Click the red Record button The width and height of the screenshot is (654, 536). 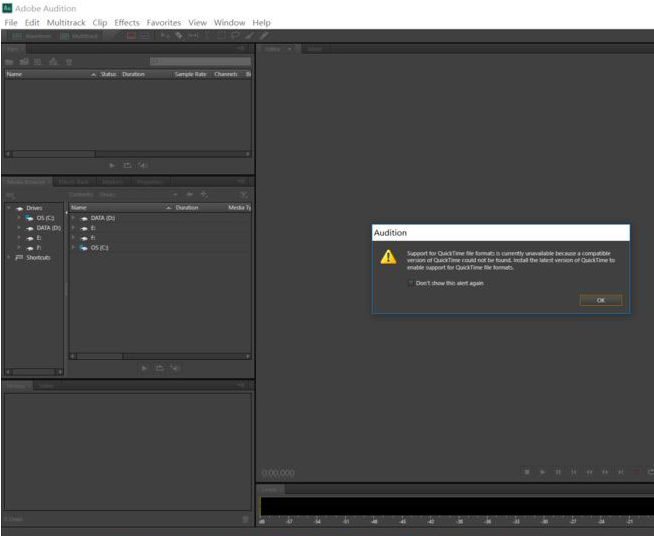pyautogui.click(x=636, y=472)
